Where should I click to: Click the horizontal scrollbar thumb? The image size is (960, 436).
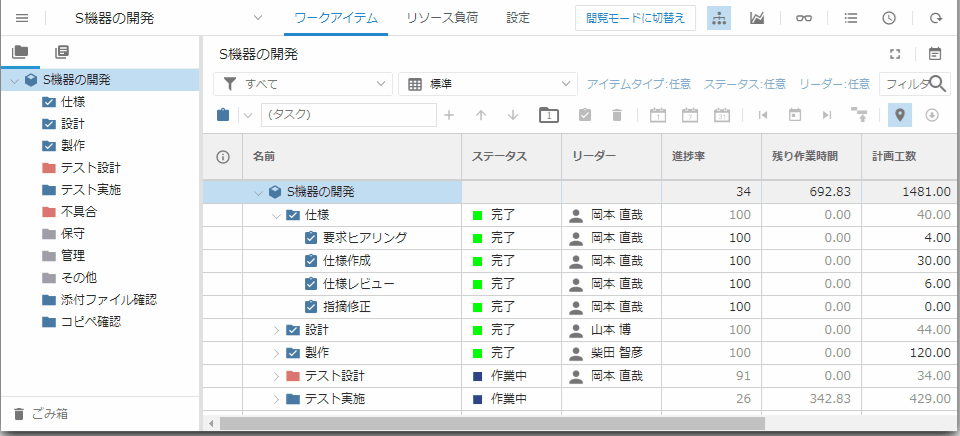pyautogui.click(x=492, y=423)
